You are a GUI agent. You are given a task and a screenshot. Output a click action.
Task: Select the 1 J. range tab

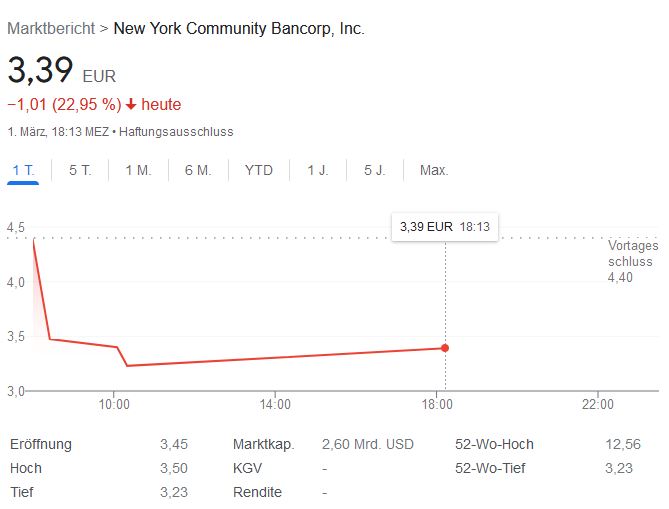click(318, 170)
